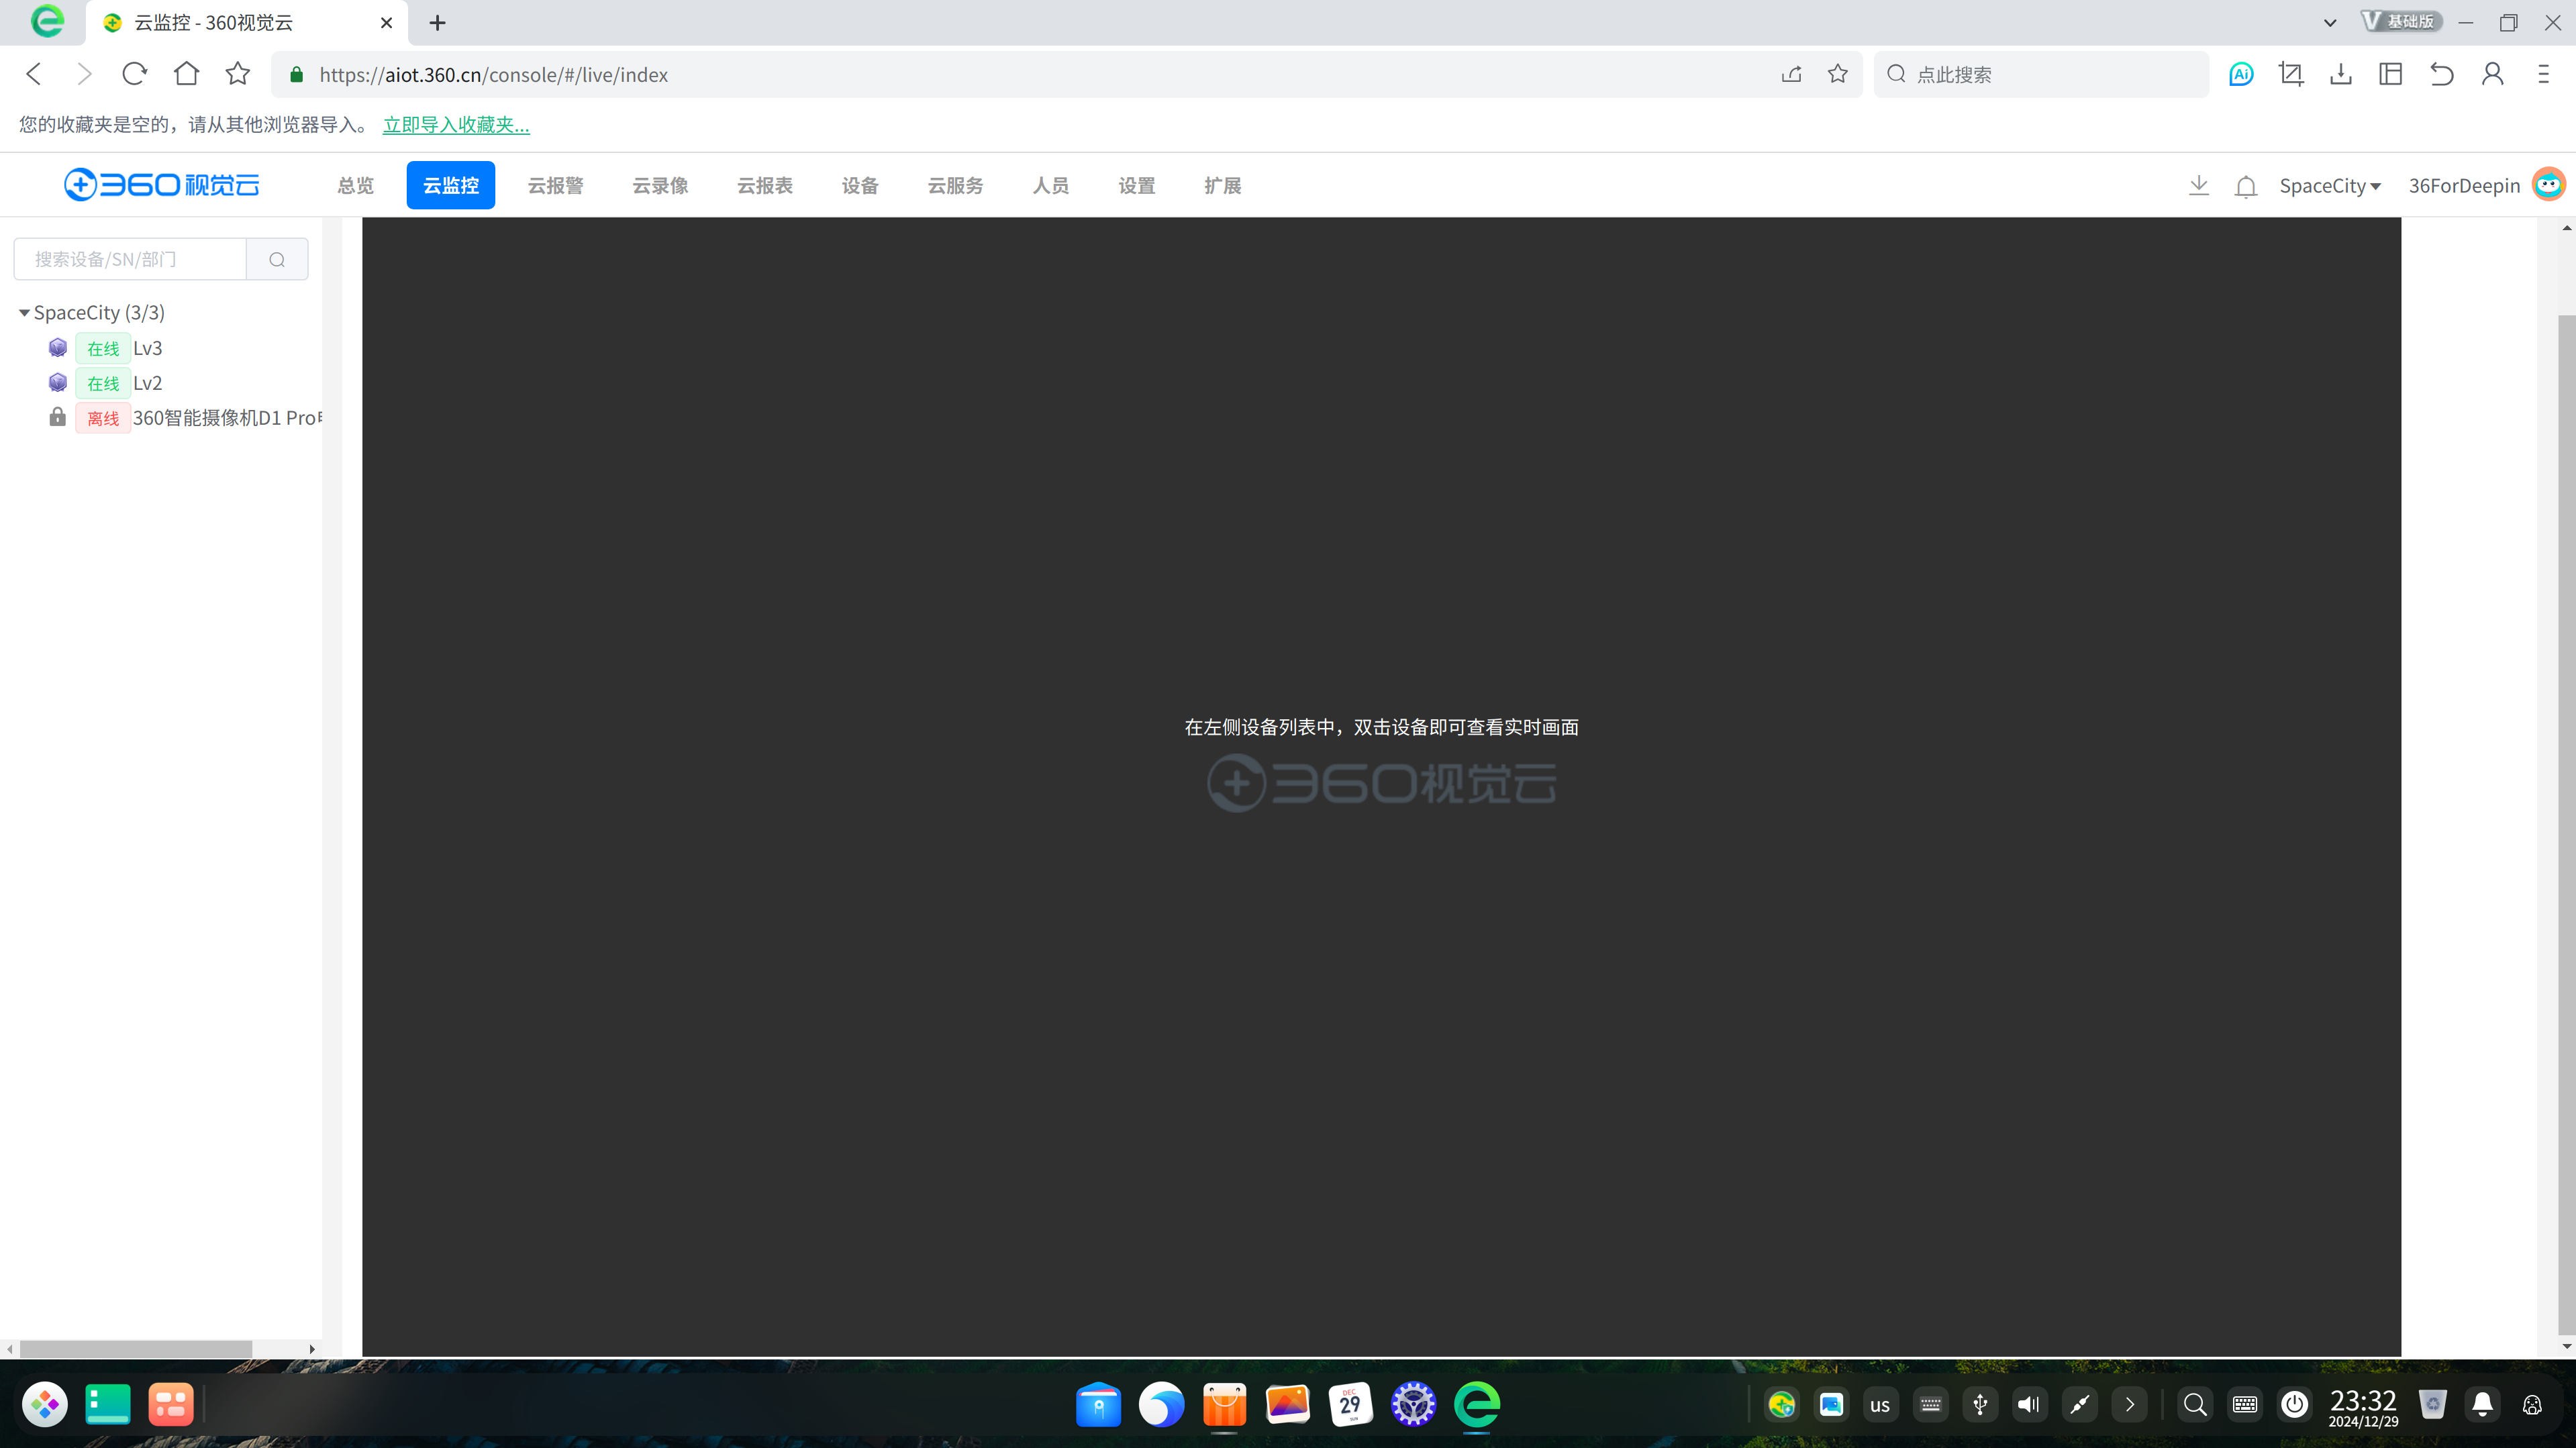The width and height of the screenshot is (2576, 1448).
Task: Click the AI assistant icon in the browser toolbar
Action: tap(2241, 74)
